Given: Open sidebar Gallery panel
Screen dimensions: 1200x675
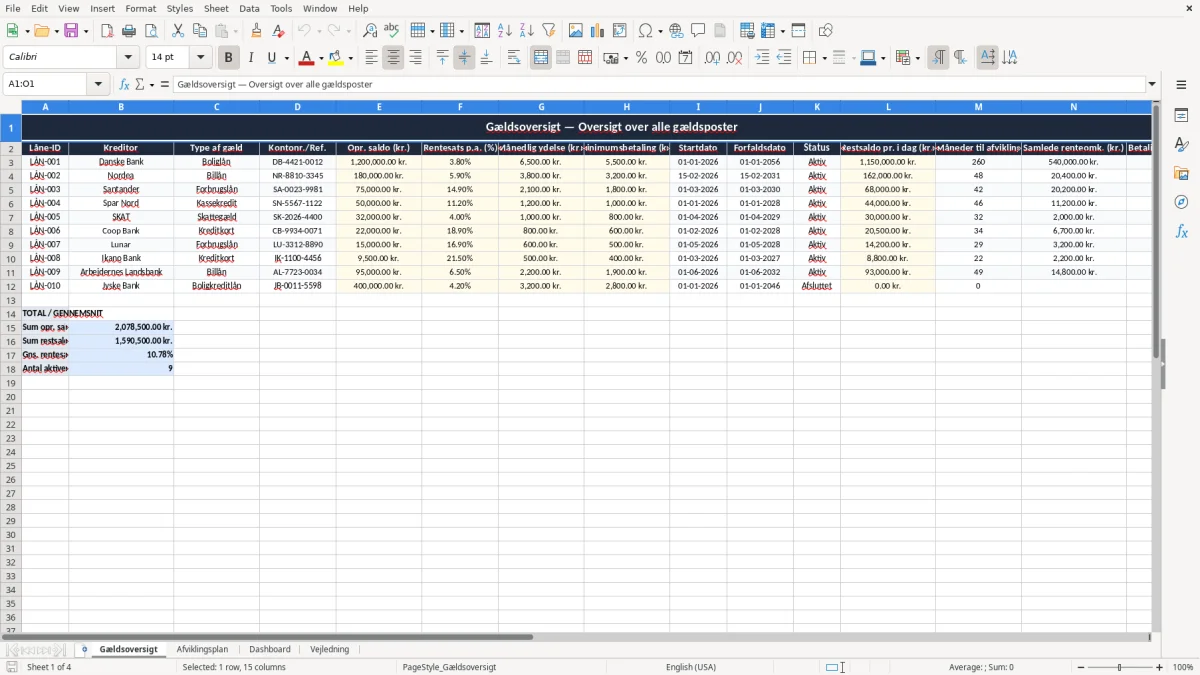Looking at the screenshot, I should (x=1181, y=174).
